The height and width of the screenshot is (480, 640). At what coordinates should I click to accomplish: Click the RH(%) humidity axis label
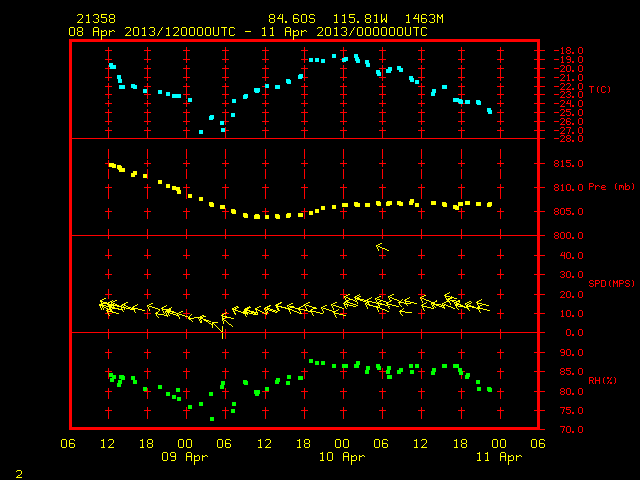pyautogui.click(x=602, y=381)
